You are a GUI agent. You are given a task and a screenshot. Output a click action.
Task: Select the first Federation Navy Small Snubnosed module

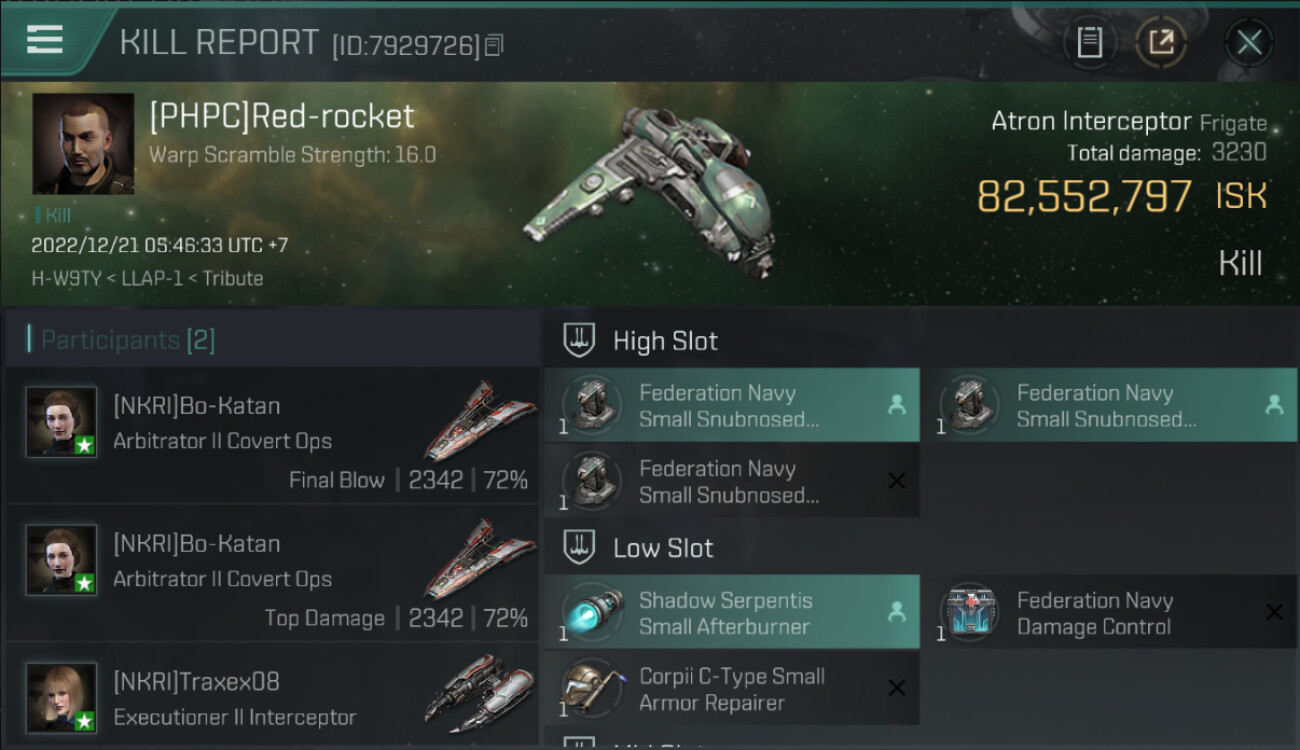pyautogui.click(x=730, y=406)
